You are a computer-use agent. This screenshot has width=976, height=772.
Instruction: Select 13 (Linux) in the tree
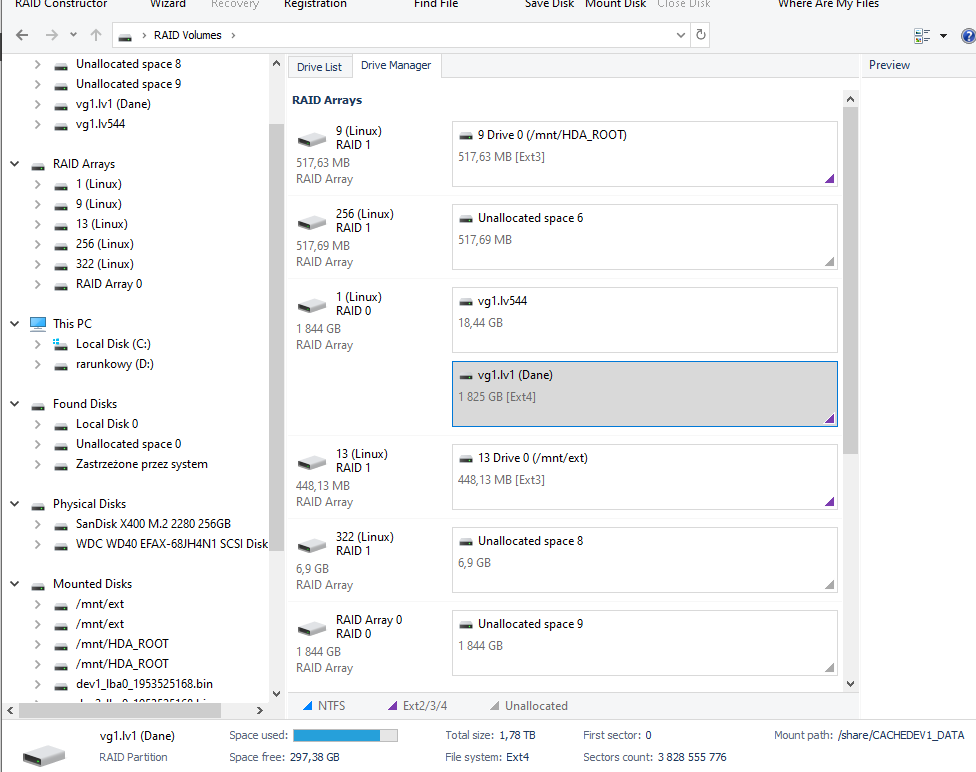pyautogui.click(x=101, y=224)
